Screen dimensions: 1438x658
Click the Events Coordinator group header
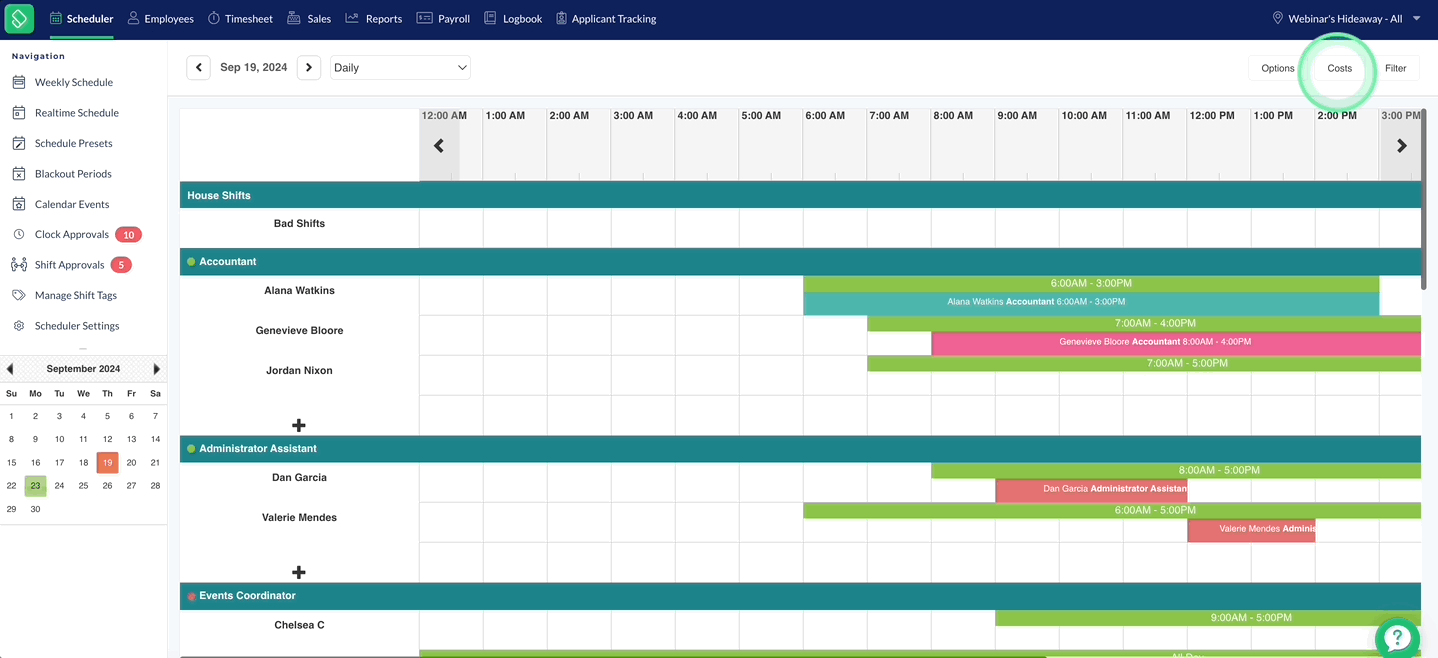[800, 596]
